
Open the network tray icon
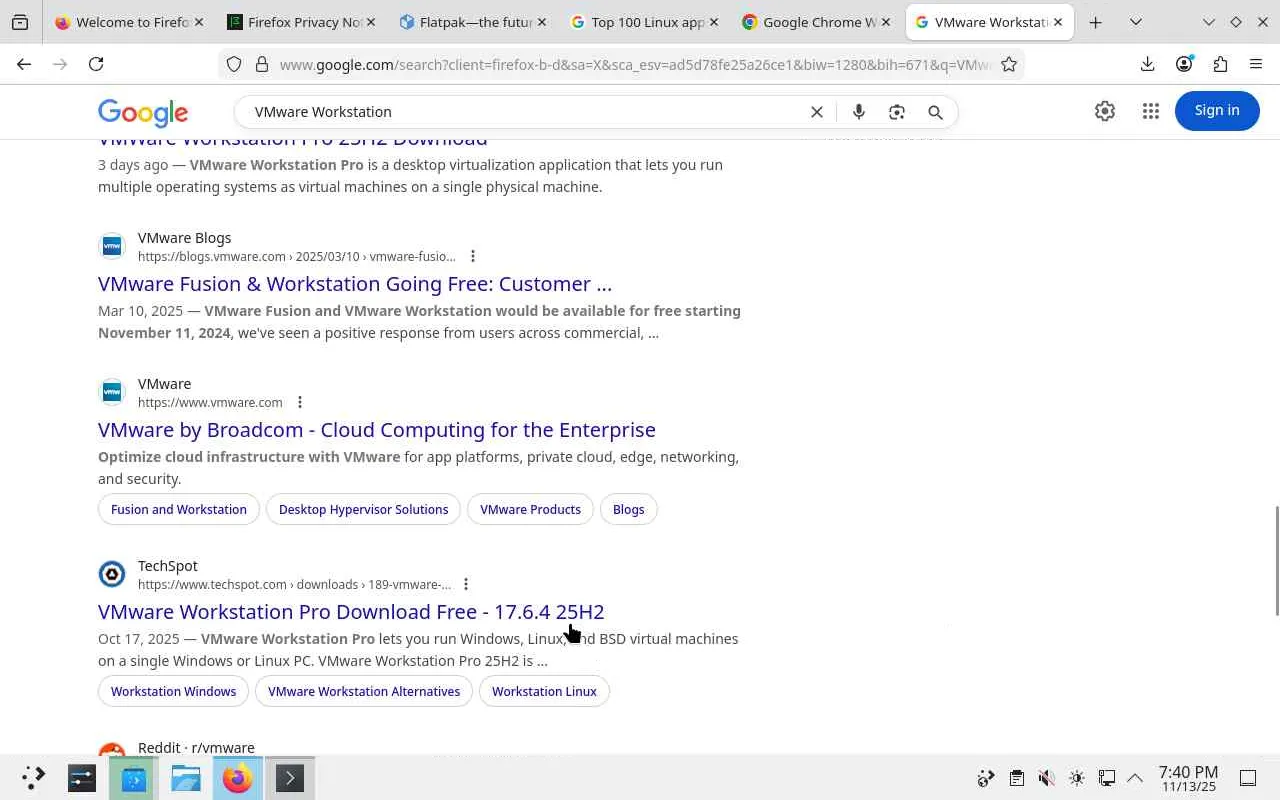pyautogui.click(x=1106, y=778)
